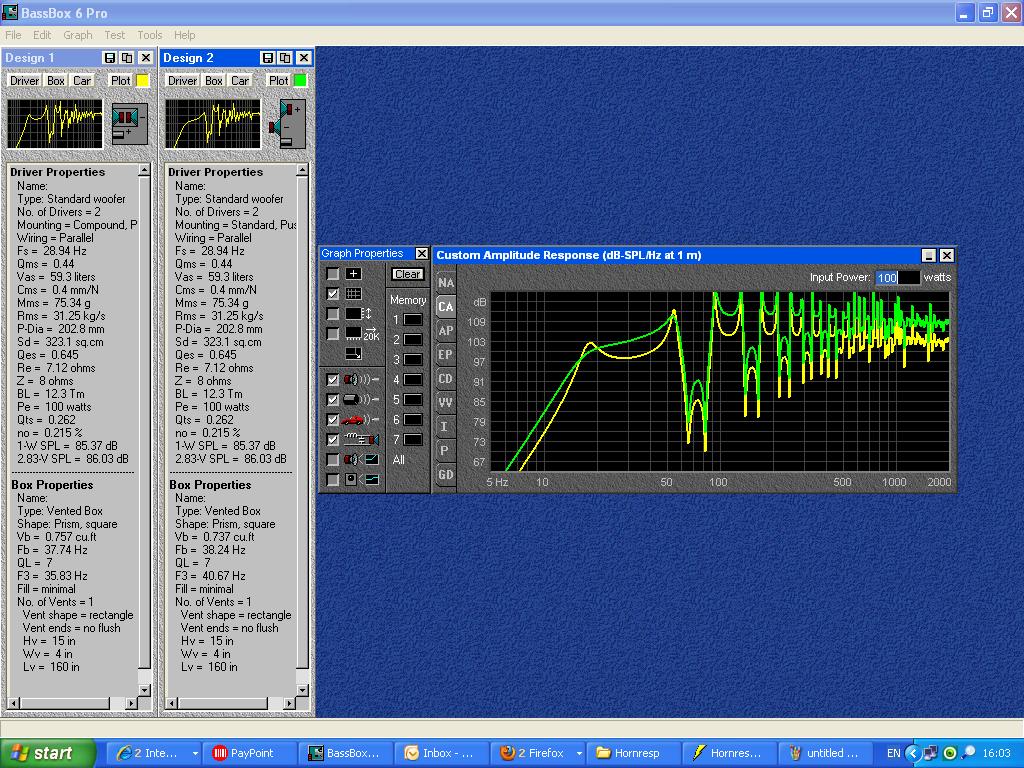Uncheck the speaker response checkbox
This screenshot has height=768, width=1024.
pyautogui.click(x=333, y=379)
